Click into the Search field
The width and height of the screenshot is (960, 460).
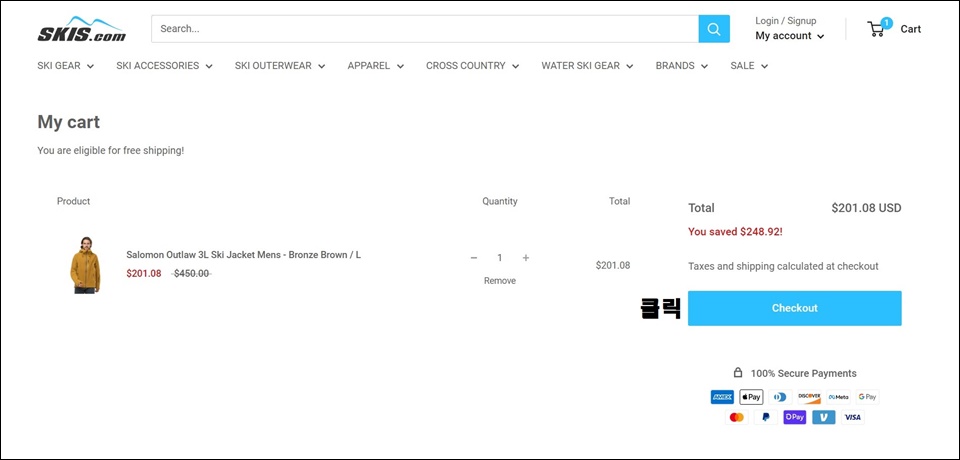[425, 29]
